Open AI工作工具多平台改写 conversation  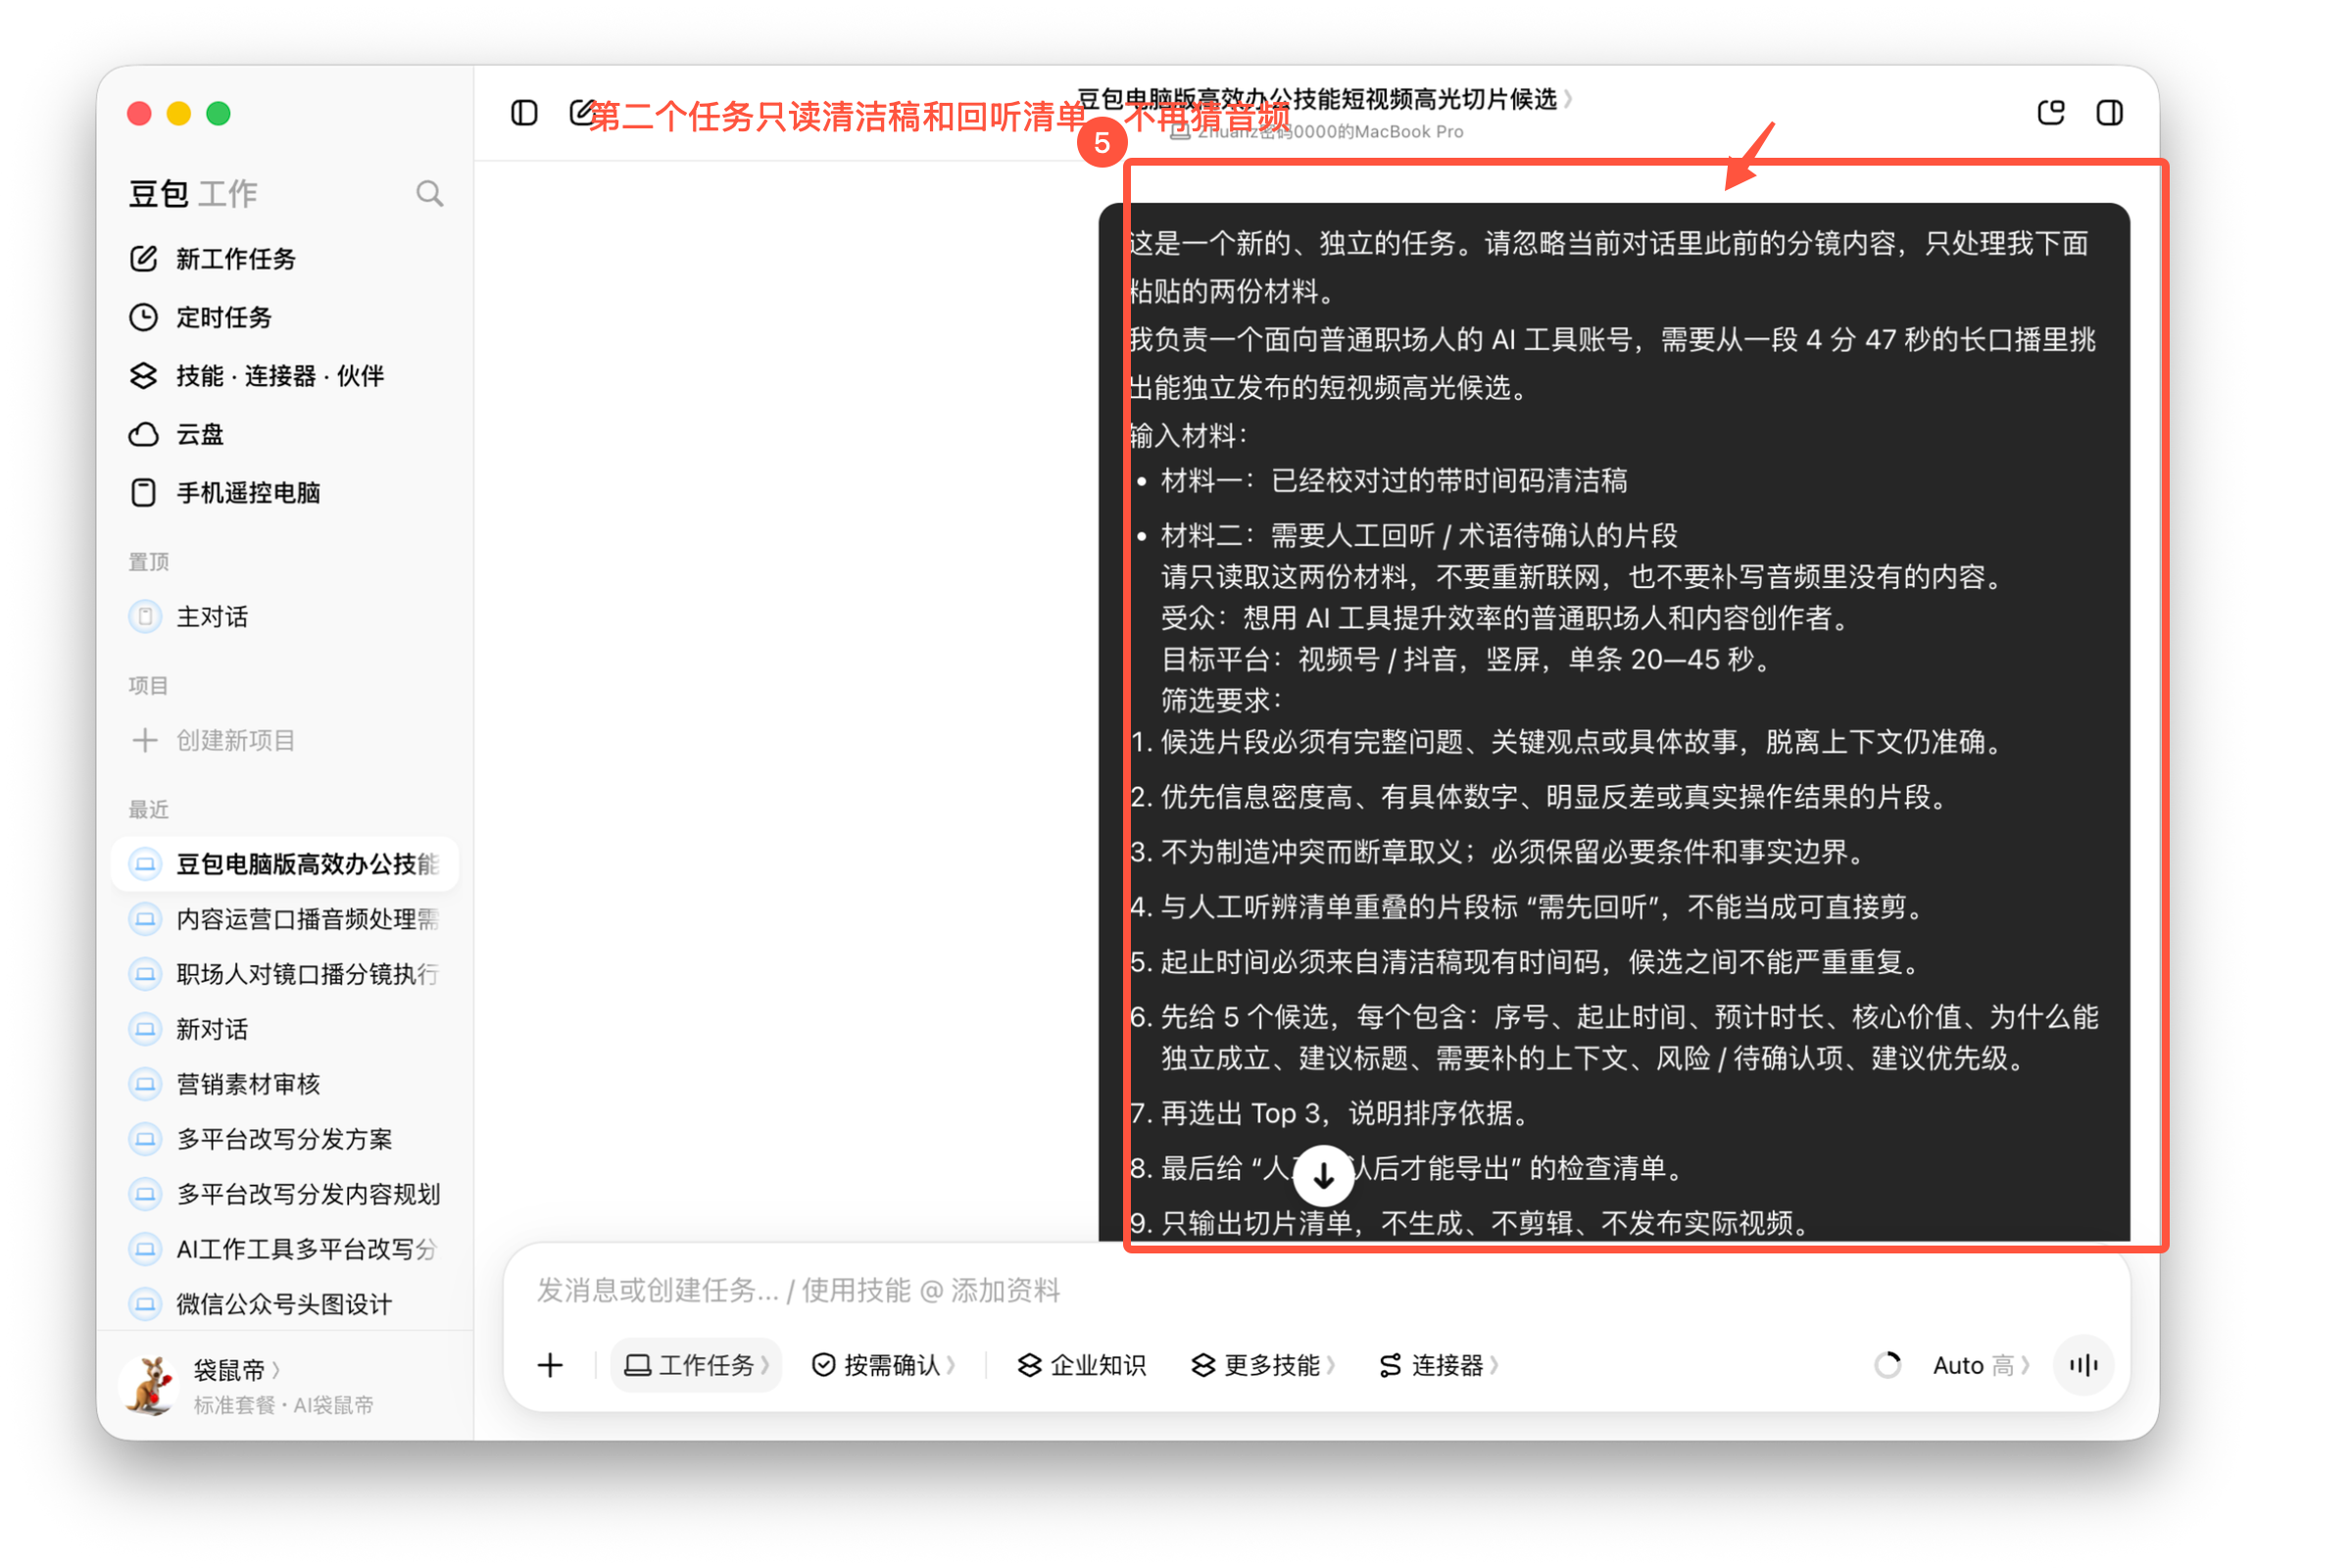click(x=285, y=1249)
